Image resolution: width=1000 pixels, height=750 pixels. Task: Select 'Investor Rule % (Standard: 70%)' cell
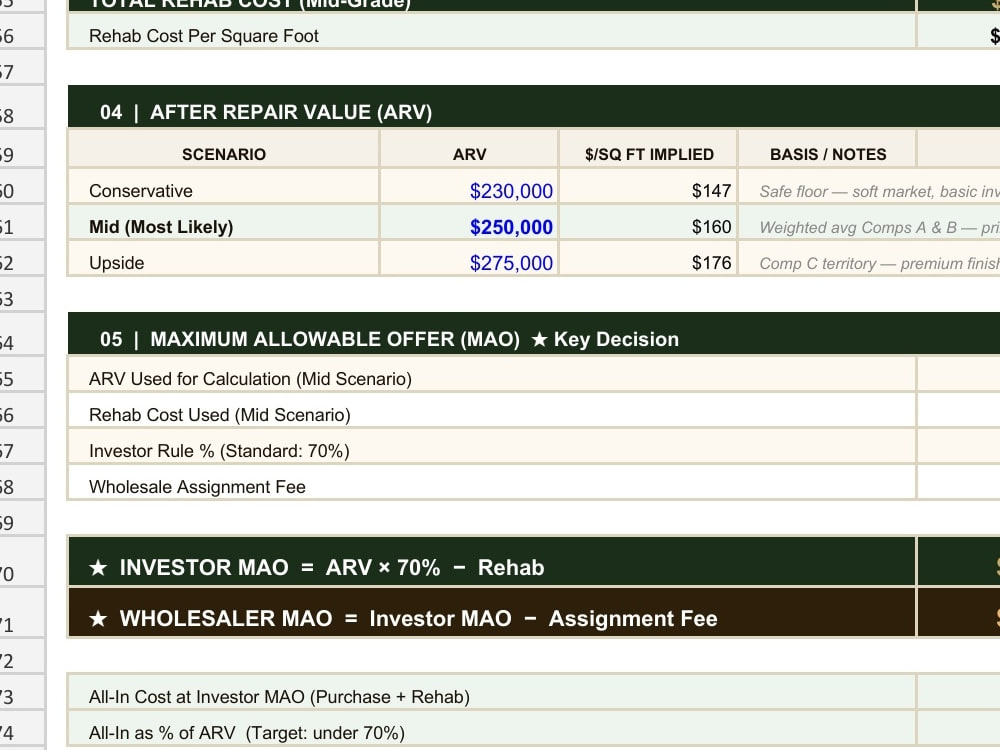point(492,446)
